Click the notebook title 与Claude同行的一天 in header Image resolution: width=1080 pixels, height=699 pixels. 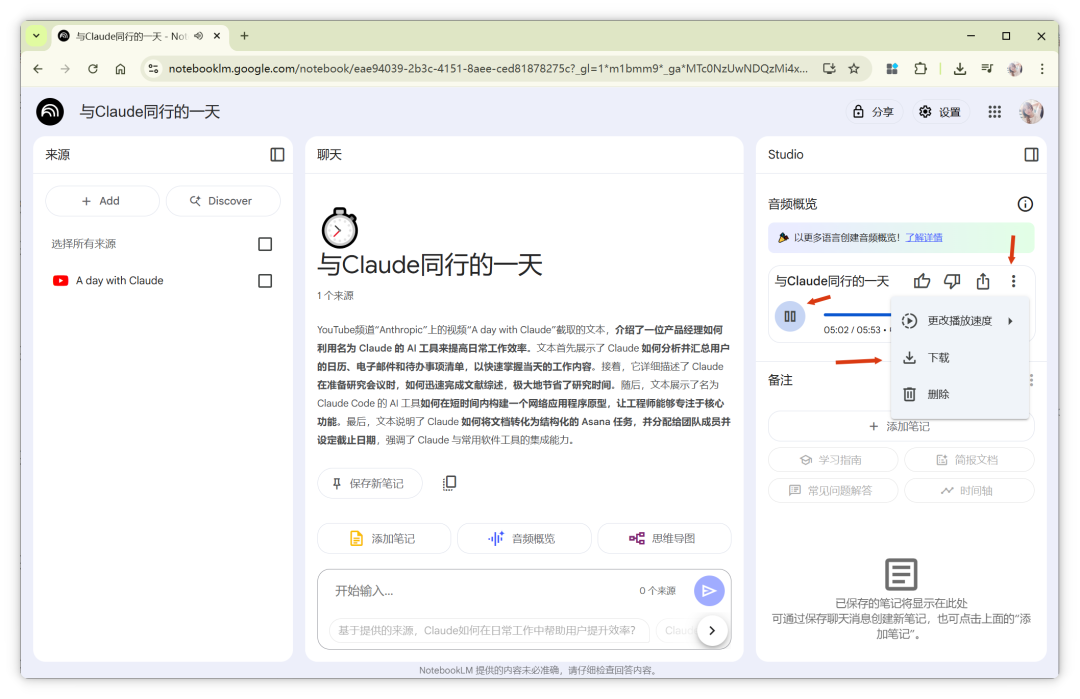point(149,112)
